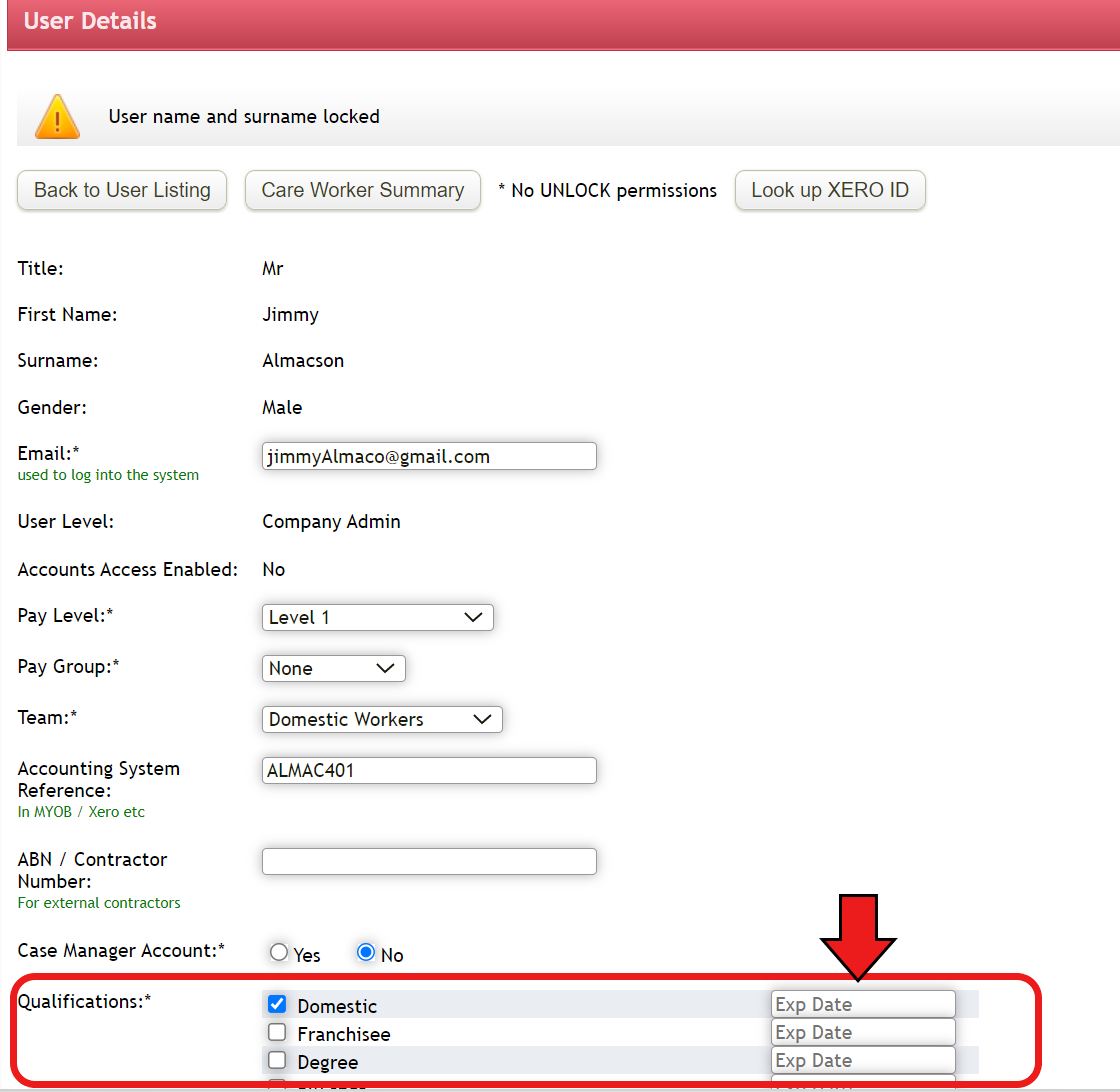Check the Franchisee qualification checkbox
Screen dimensions: 1120x1092
point(277,1033)
